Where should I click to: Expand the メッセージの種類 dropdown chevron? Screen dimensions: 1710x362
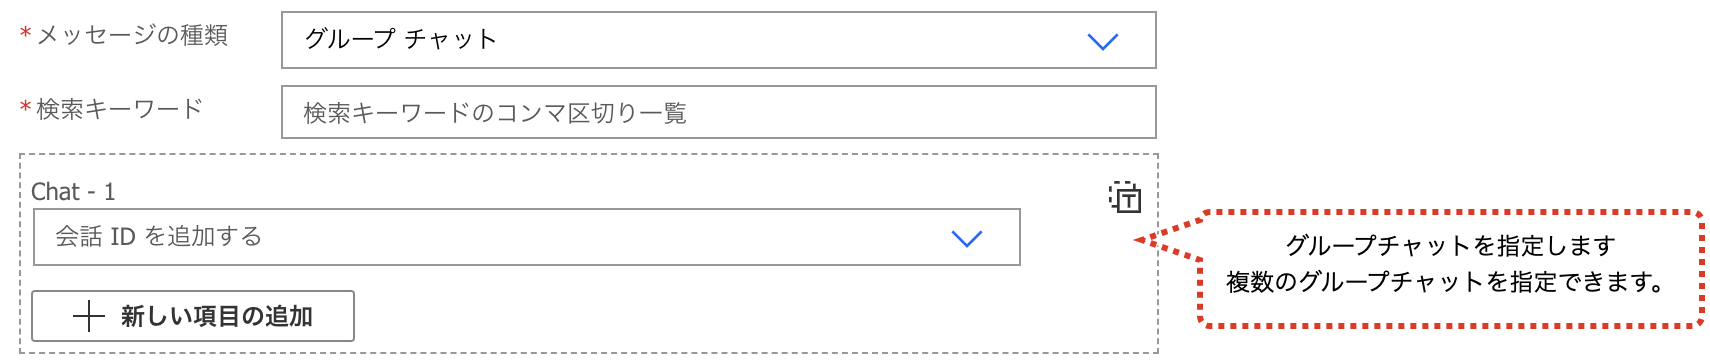tap(1102, 41)
